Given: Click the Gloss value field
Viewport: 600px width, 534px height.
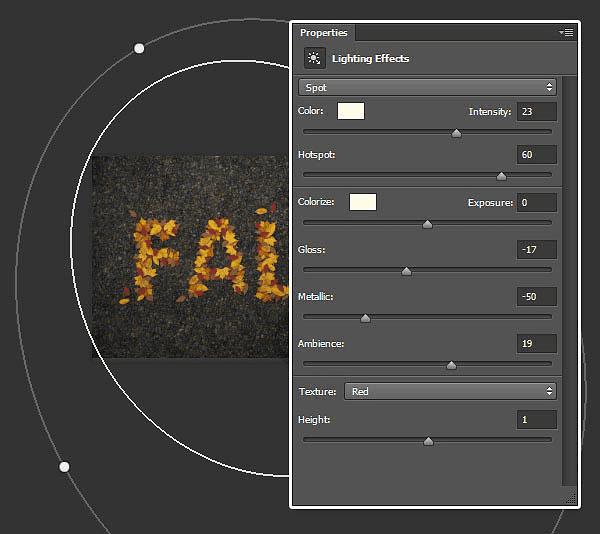Looking at the screenshot, I should point(536,249).
